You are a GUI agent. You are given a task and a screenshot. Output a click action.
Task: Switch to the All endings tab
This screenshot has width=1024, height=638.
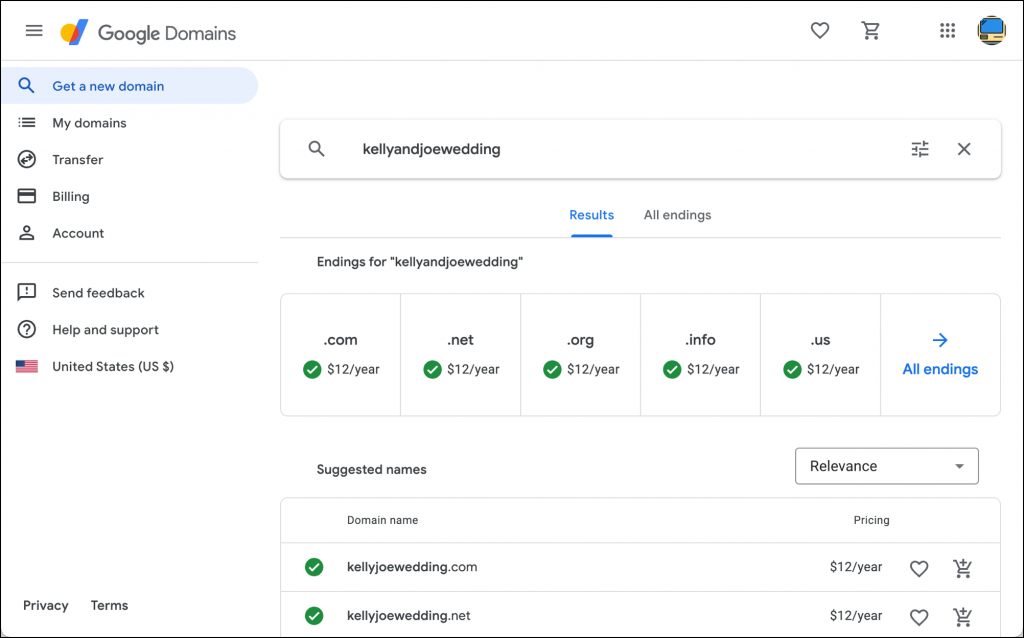tap(677, 215)
